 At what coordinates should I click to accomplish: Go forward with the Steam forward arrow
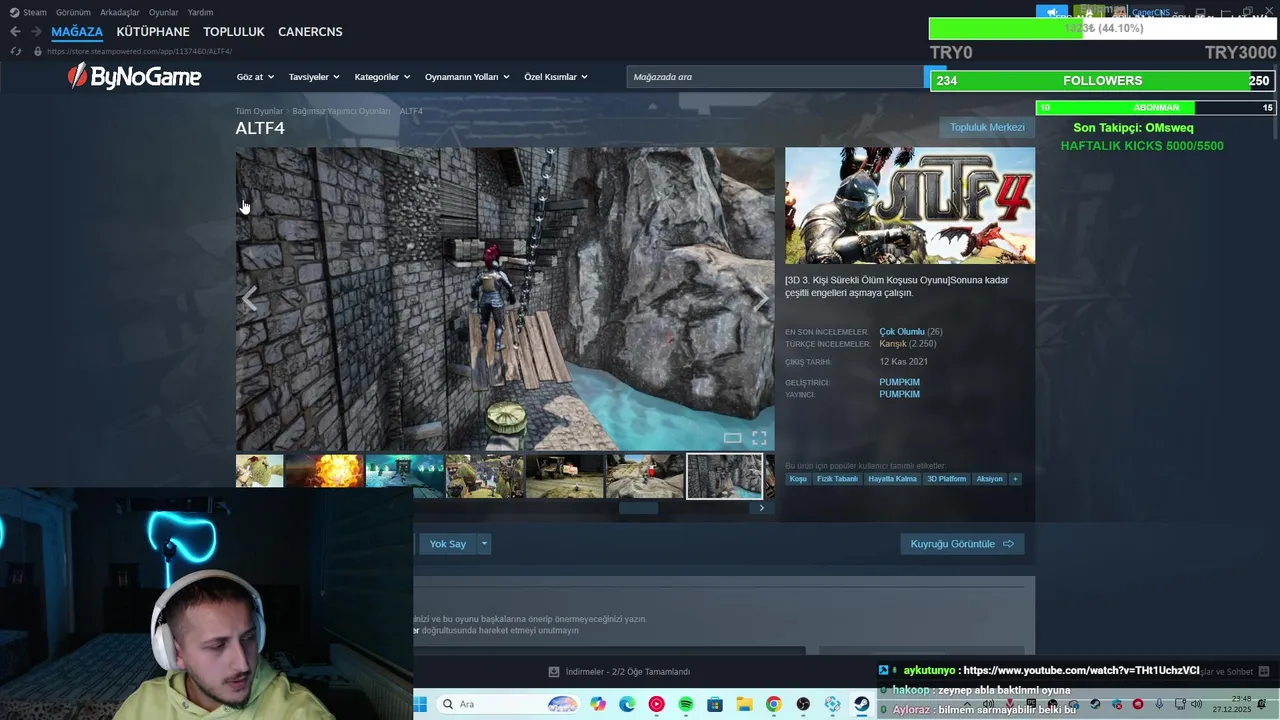tap(36, 32)
